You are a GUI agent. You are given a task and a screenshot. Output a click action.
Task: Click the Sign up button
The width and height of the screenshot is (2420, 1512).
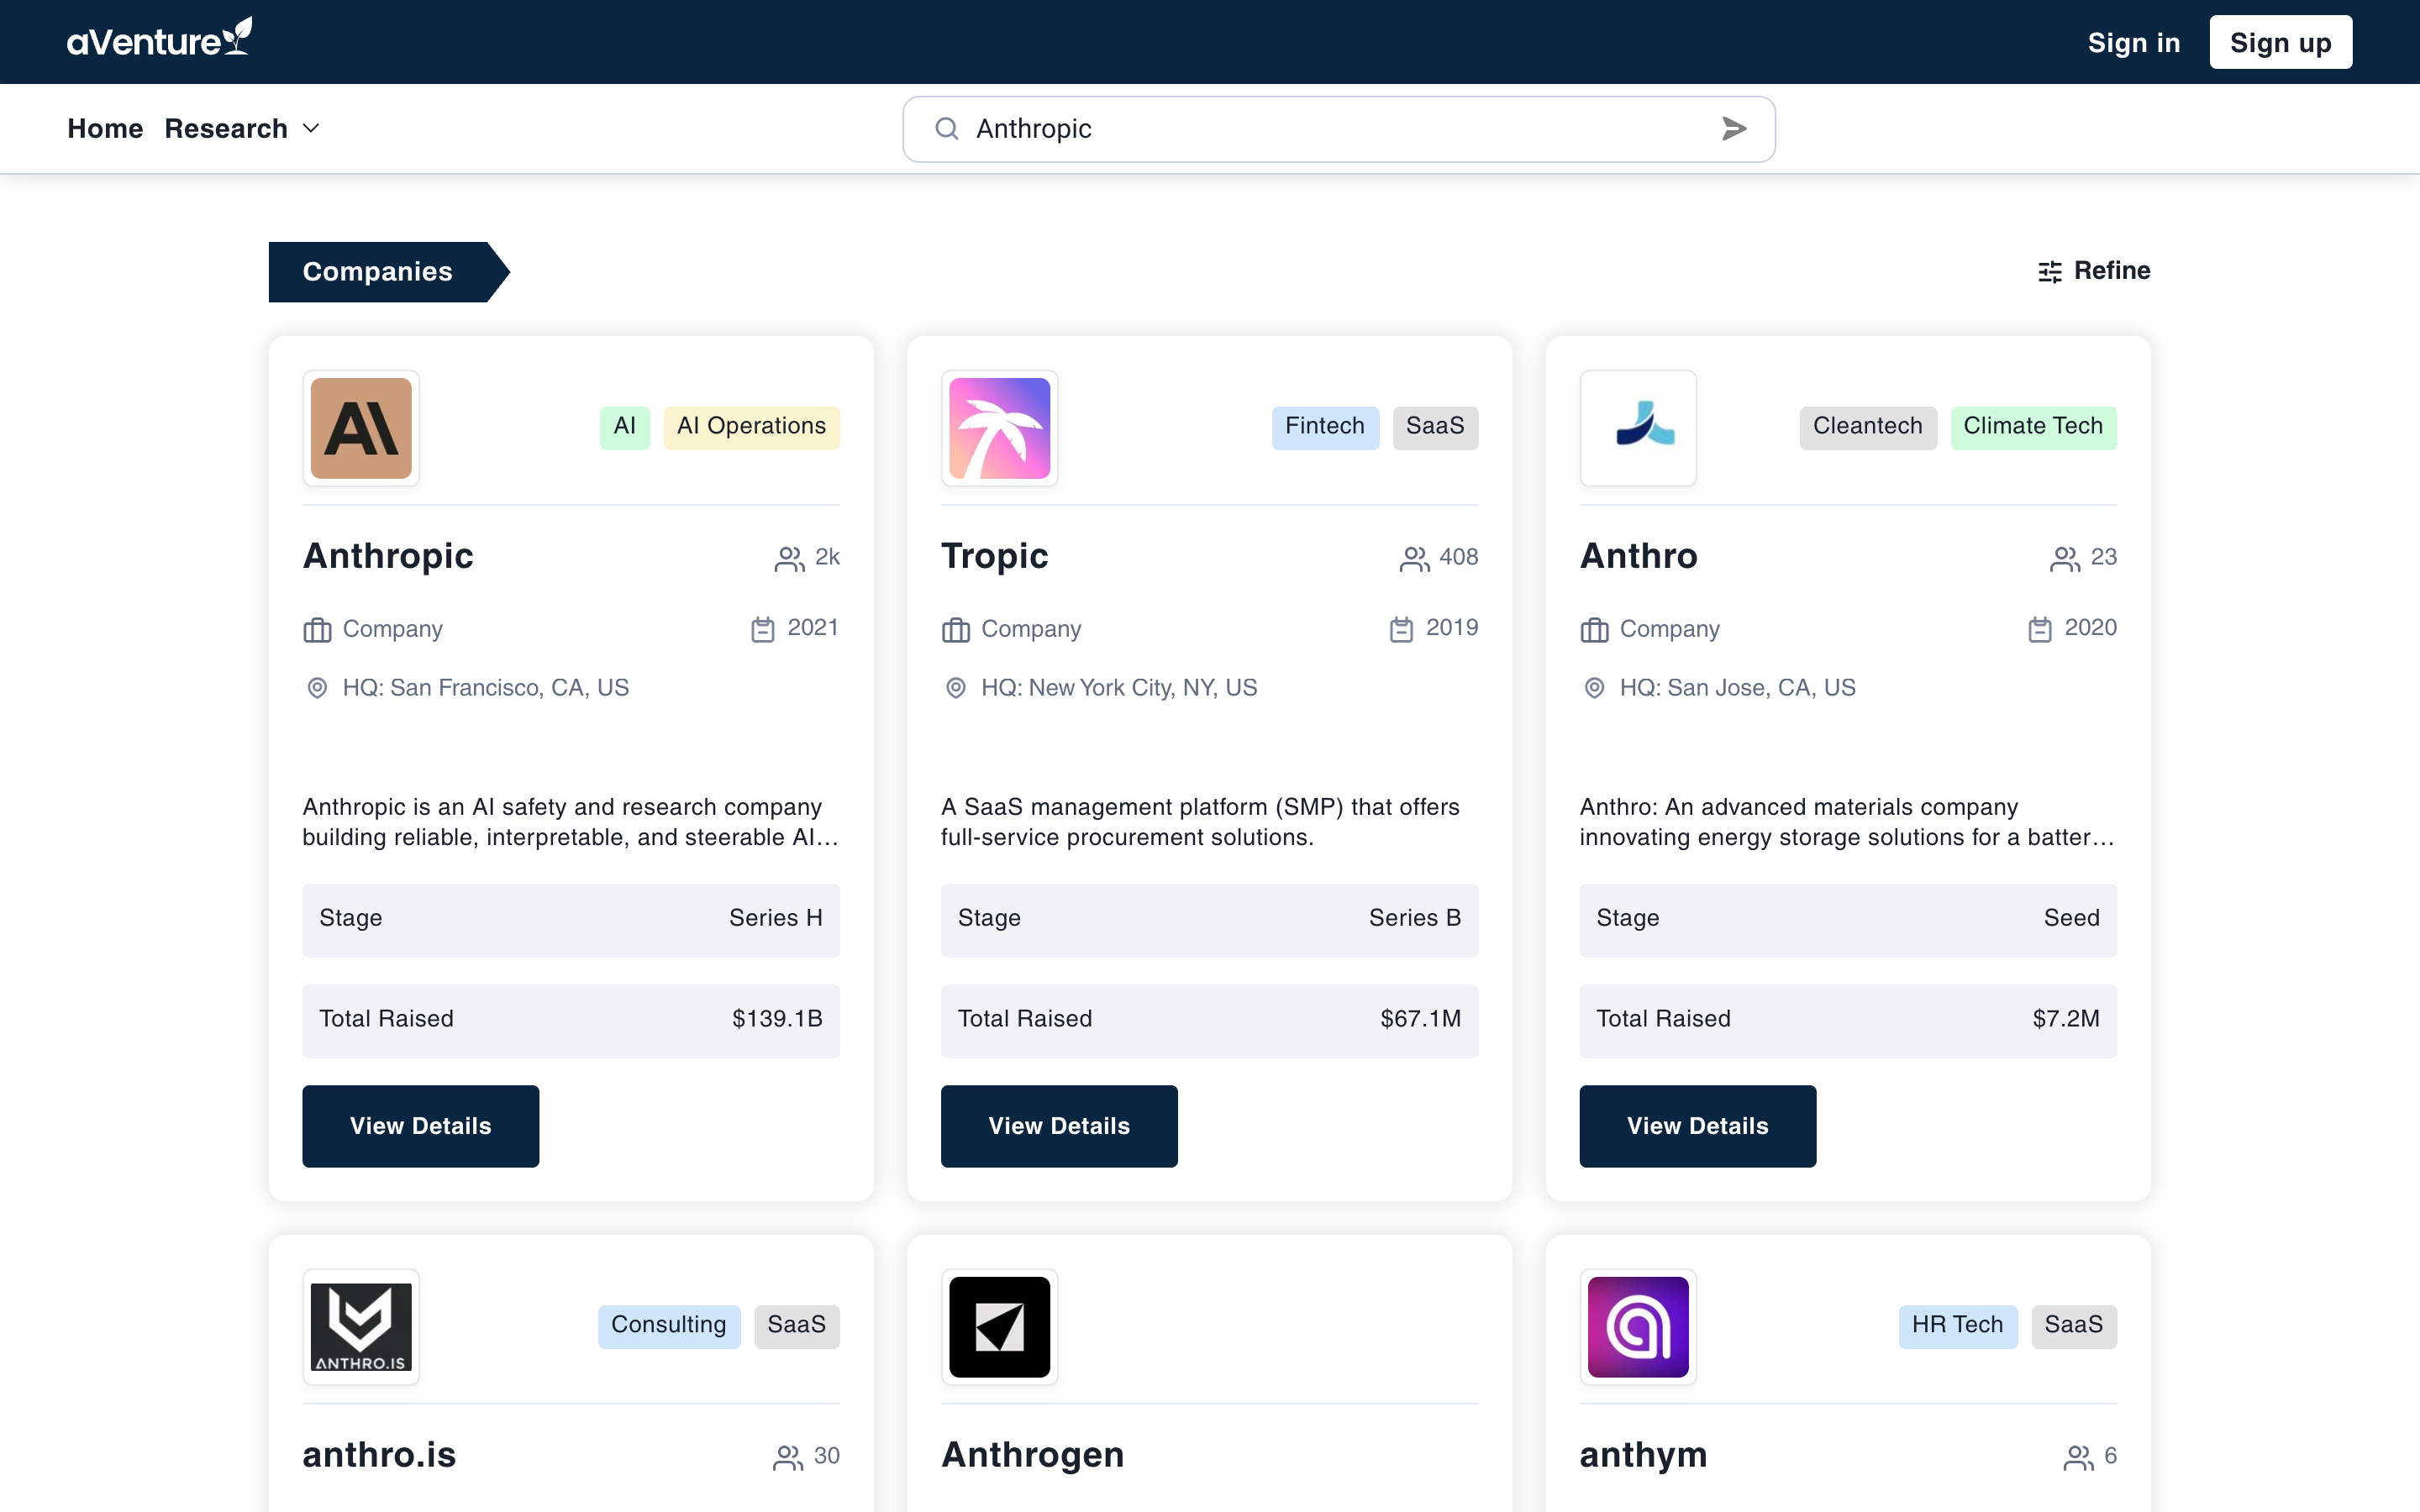pos(2281,42)
